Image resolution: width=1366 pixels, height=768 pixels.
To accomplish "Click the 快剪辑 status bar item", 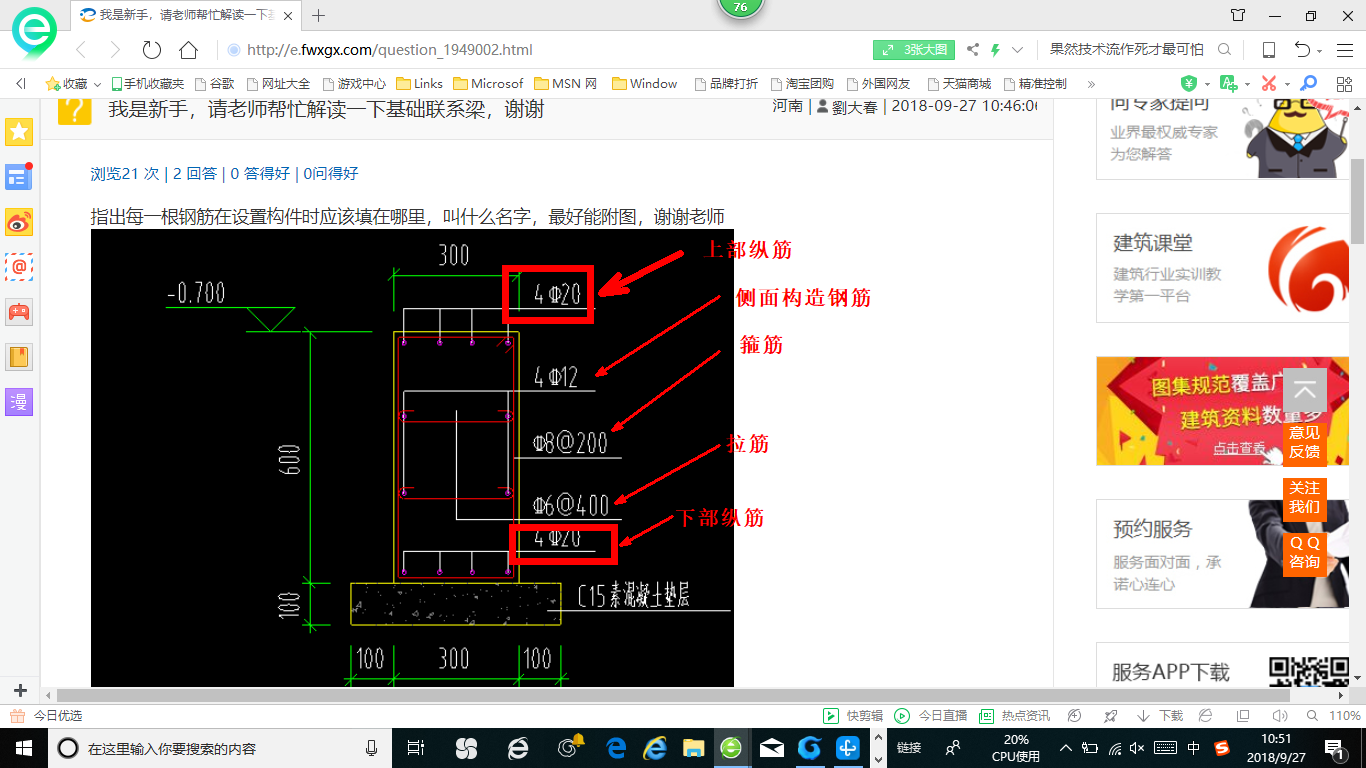I will point(853,716).
